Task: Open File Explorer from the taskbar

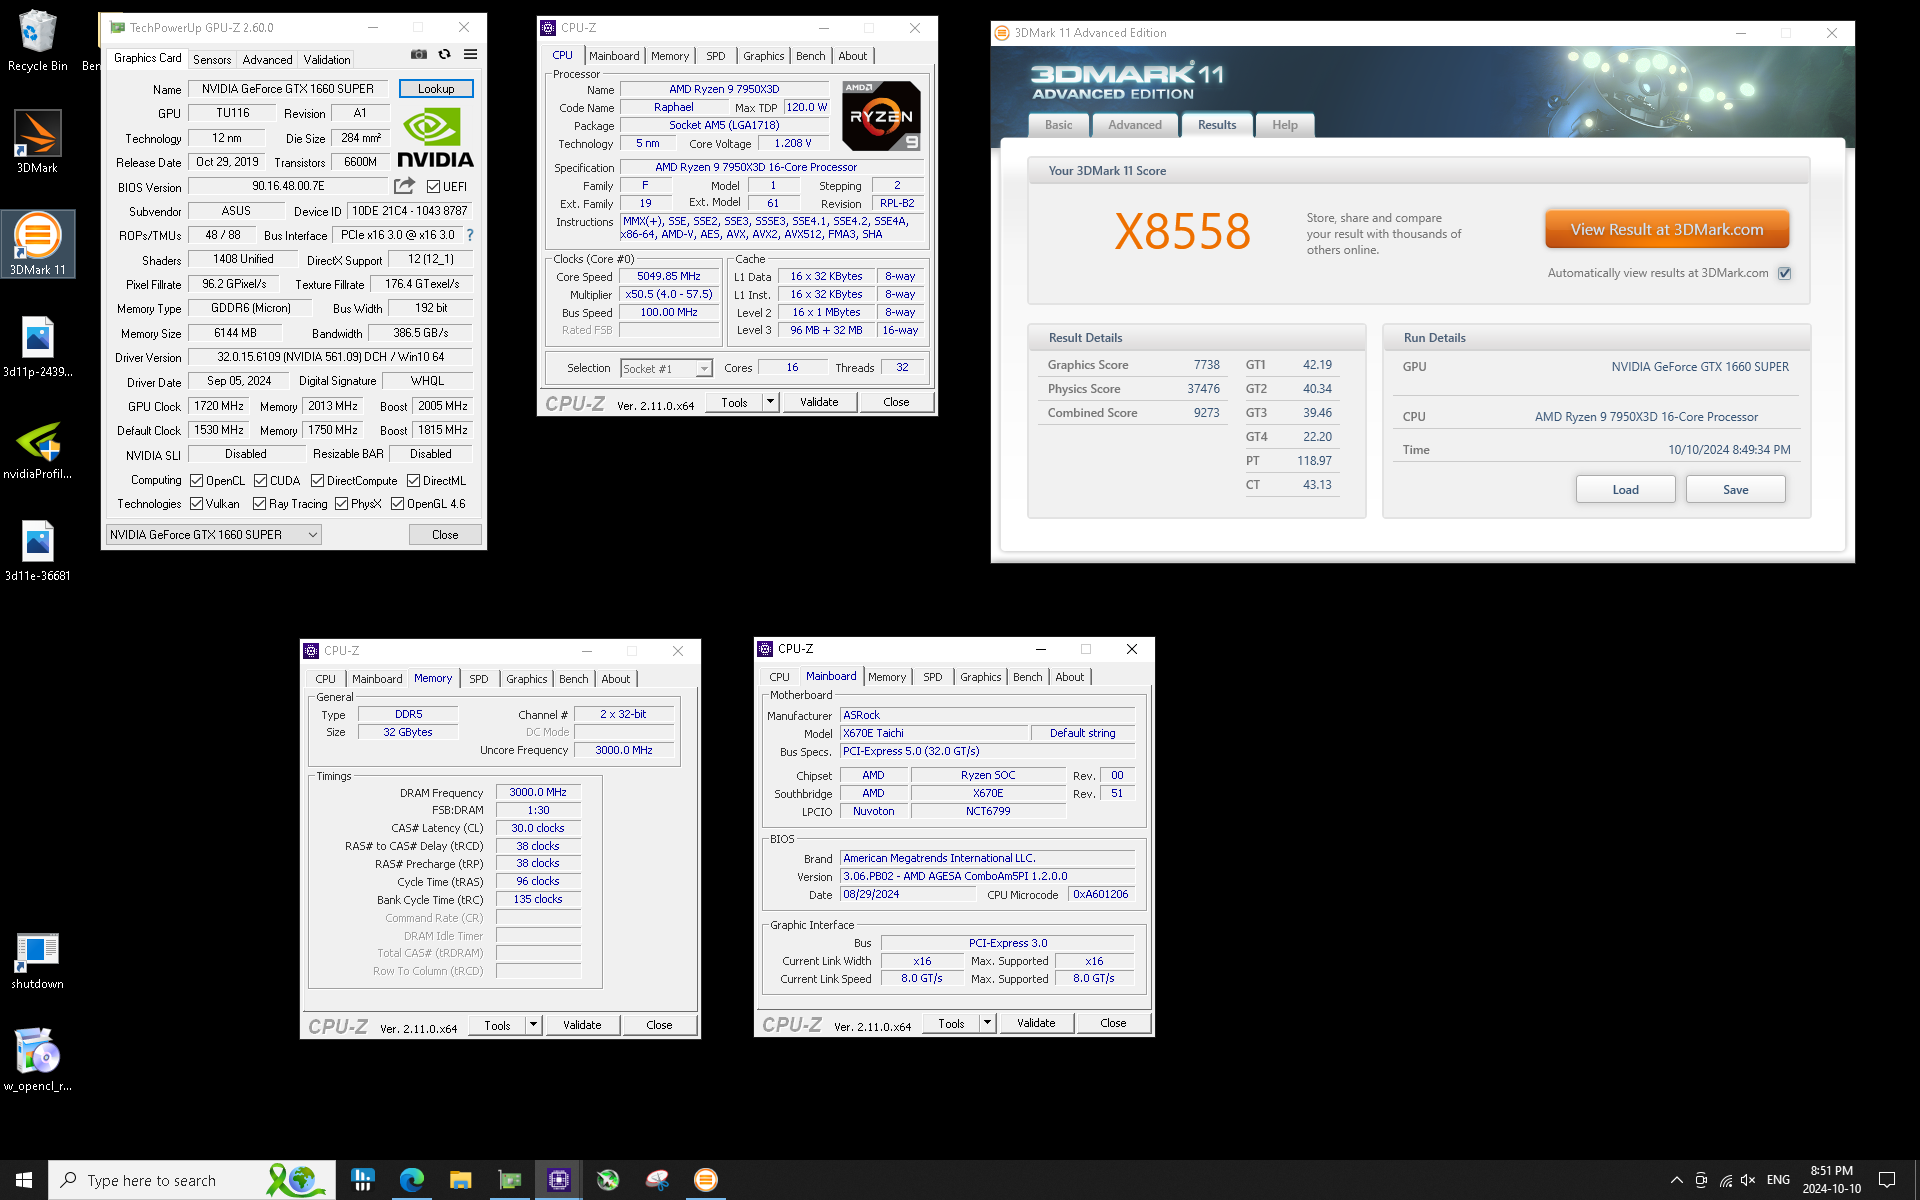Action: pos(460,1180)
